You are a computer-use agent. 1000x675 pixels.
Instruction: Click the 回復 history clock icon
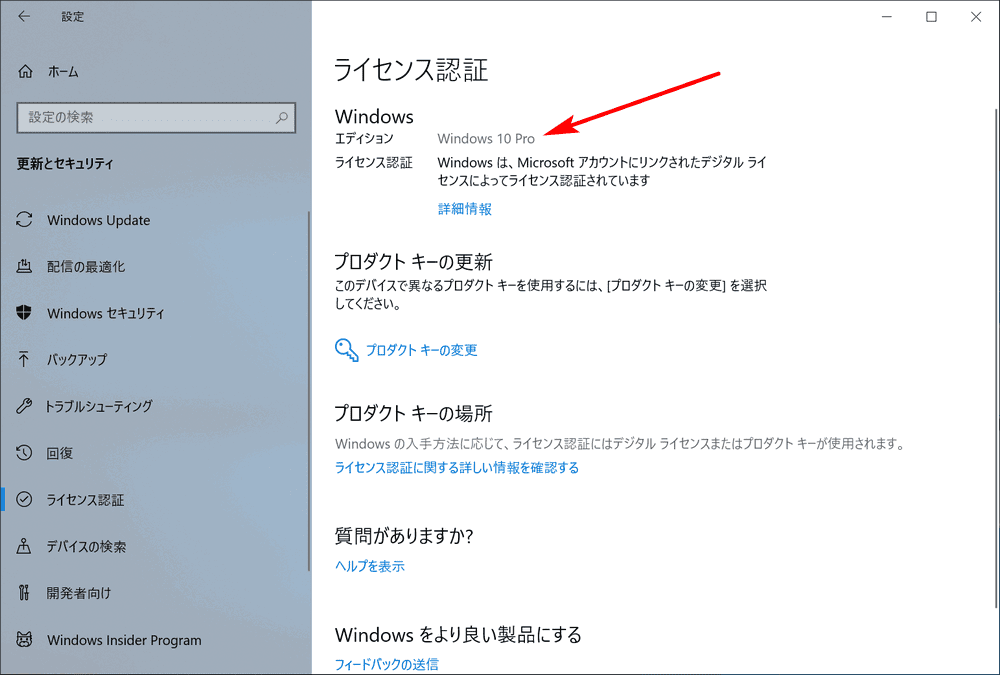click(24, 452)
